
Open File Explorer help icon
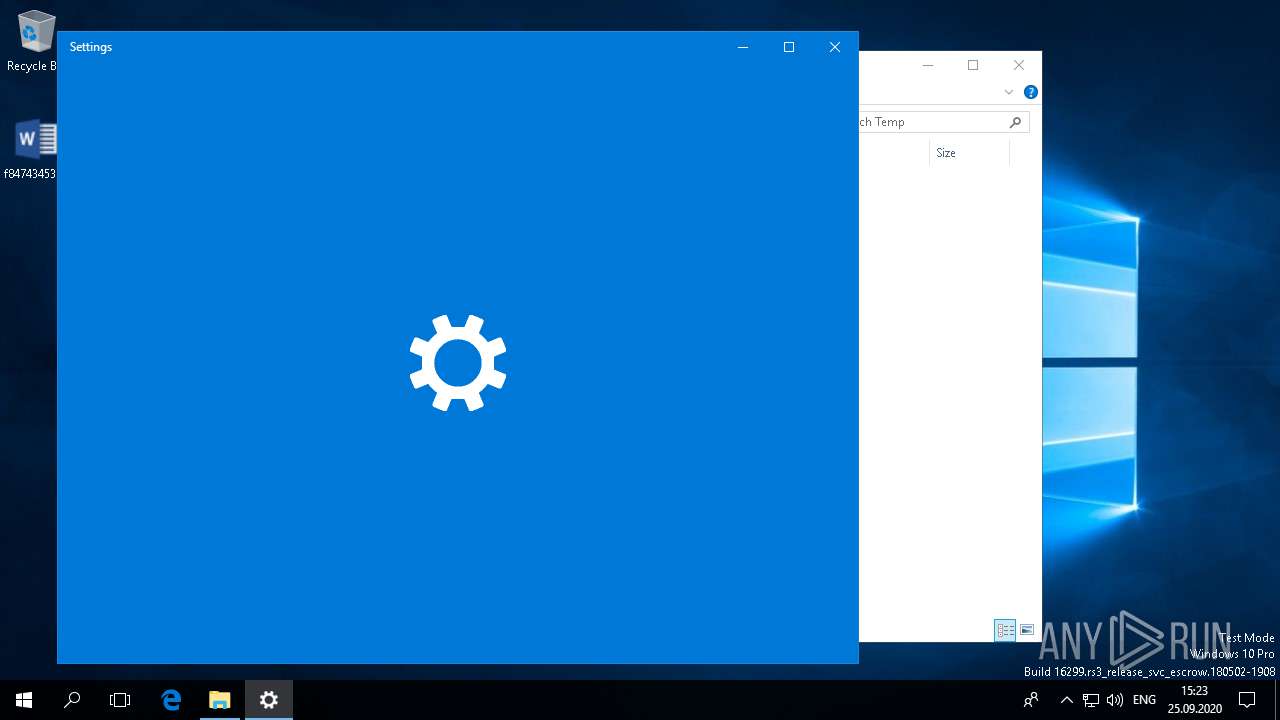[1031, 92]
